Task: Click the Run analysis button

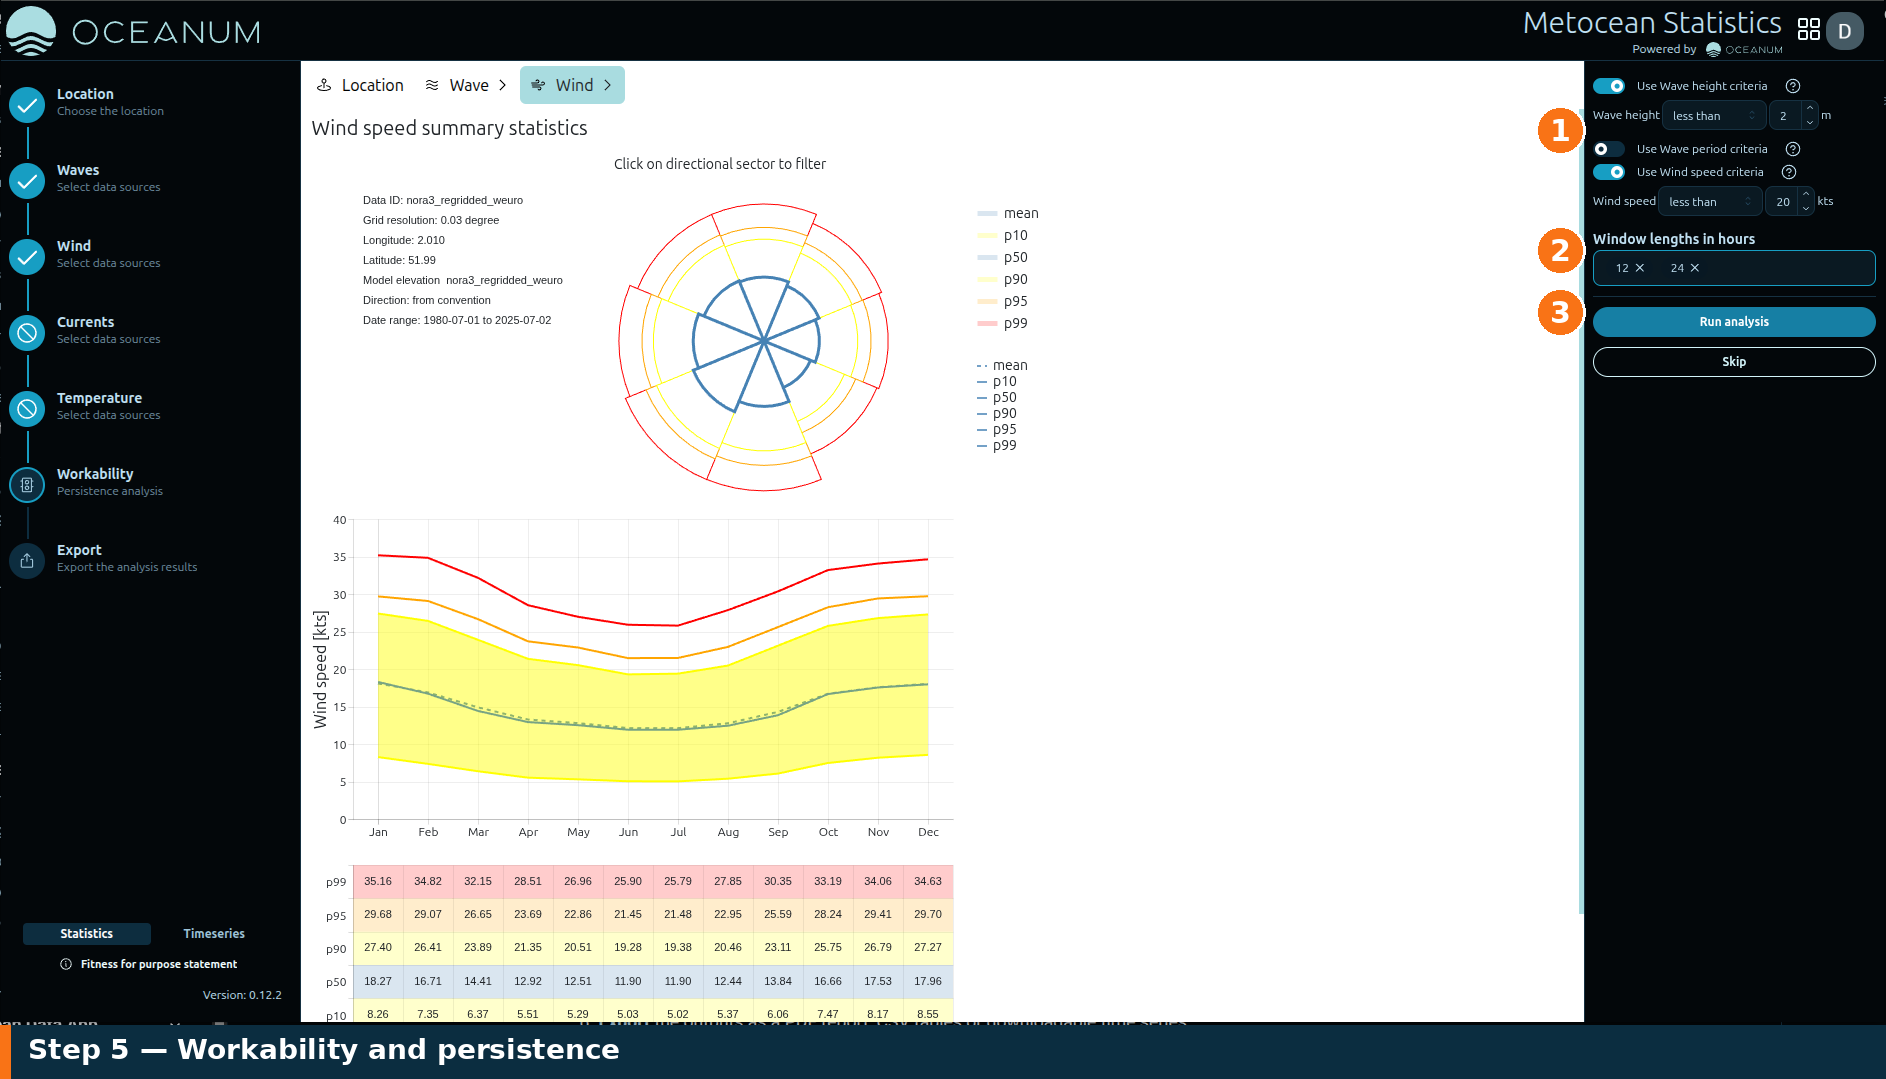Action: [x=1734, y=322]
